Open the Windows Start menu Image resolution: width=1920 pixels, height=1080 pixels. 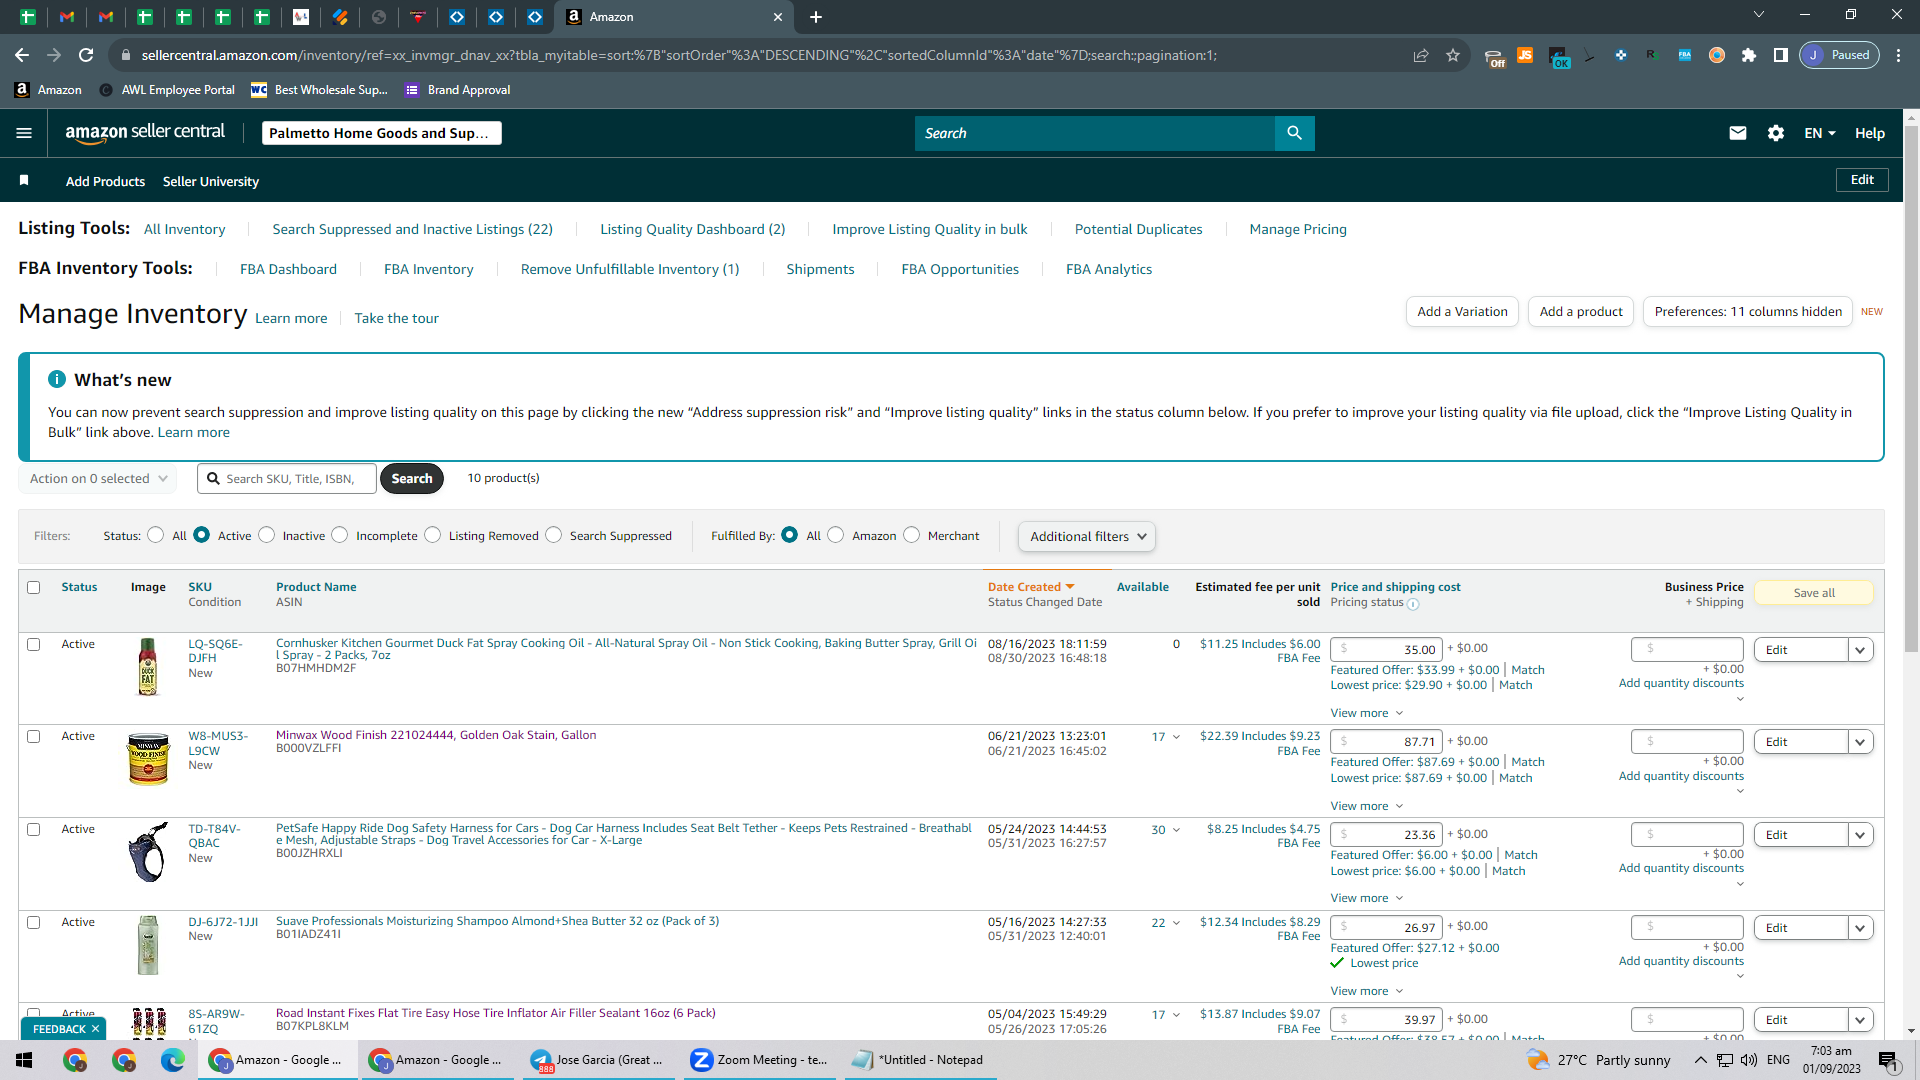click(24, 1060)
